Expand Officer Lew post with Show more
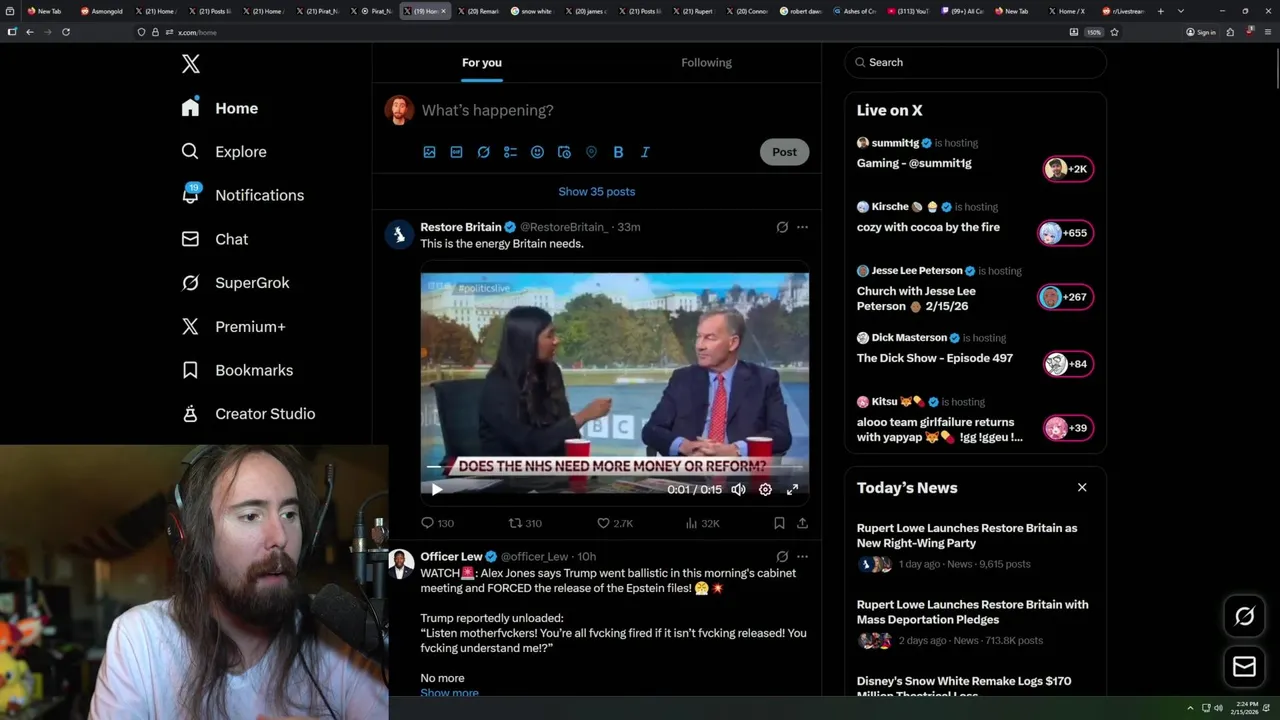Screen dimensions: 1280x720 pyautogui.click(x=449, y=692)
